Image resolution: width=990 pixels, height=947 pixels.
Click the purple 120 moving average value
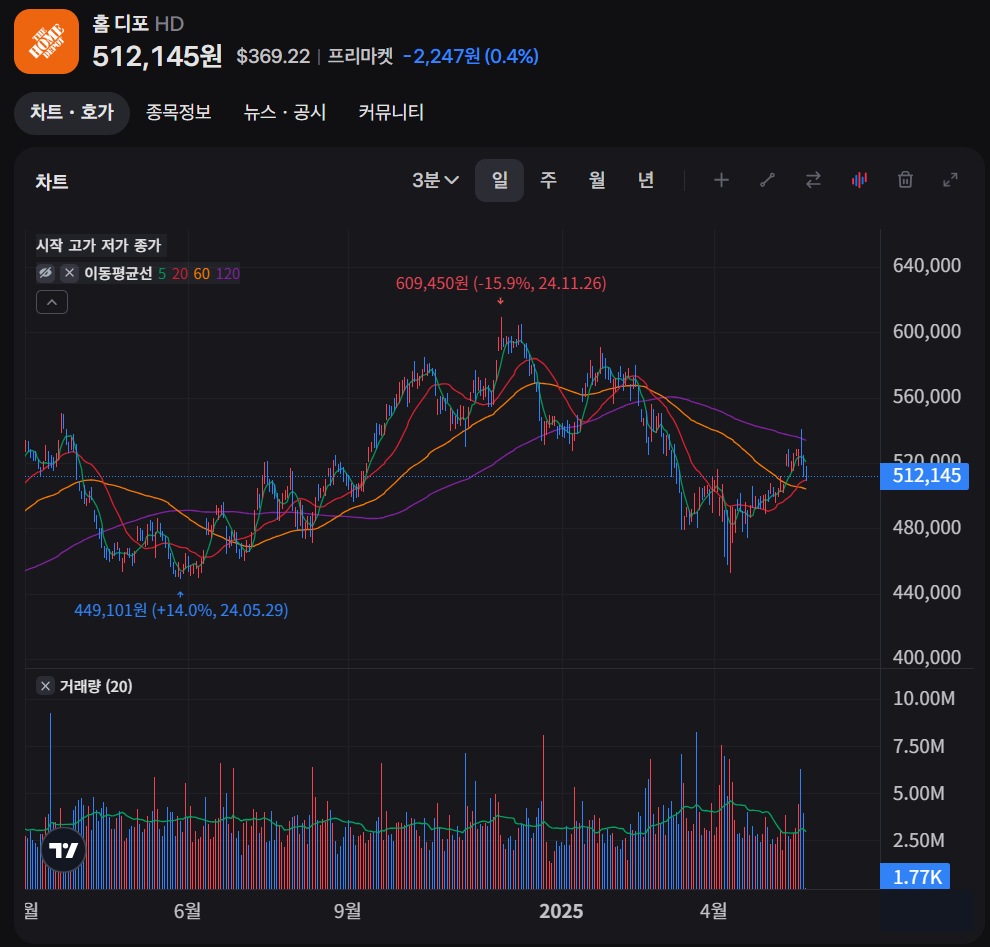[228, 274]
